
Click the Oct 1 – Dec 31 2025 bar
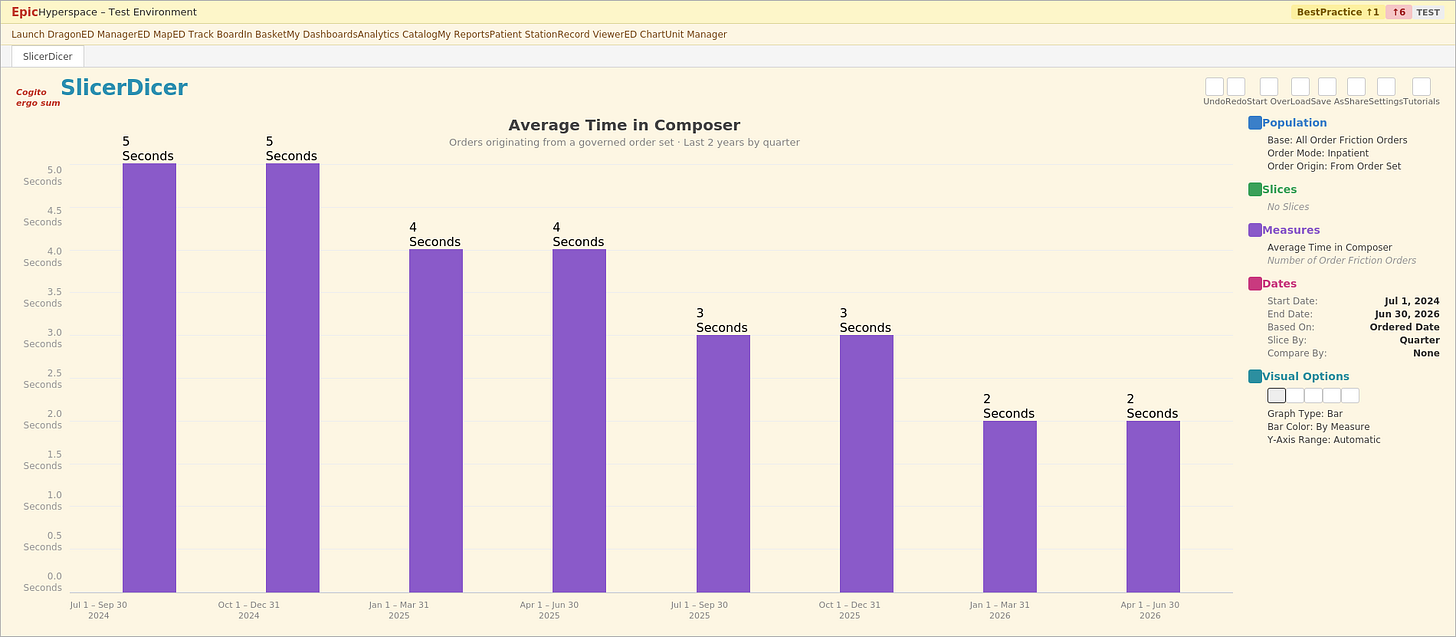pos(866,464)
